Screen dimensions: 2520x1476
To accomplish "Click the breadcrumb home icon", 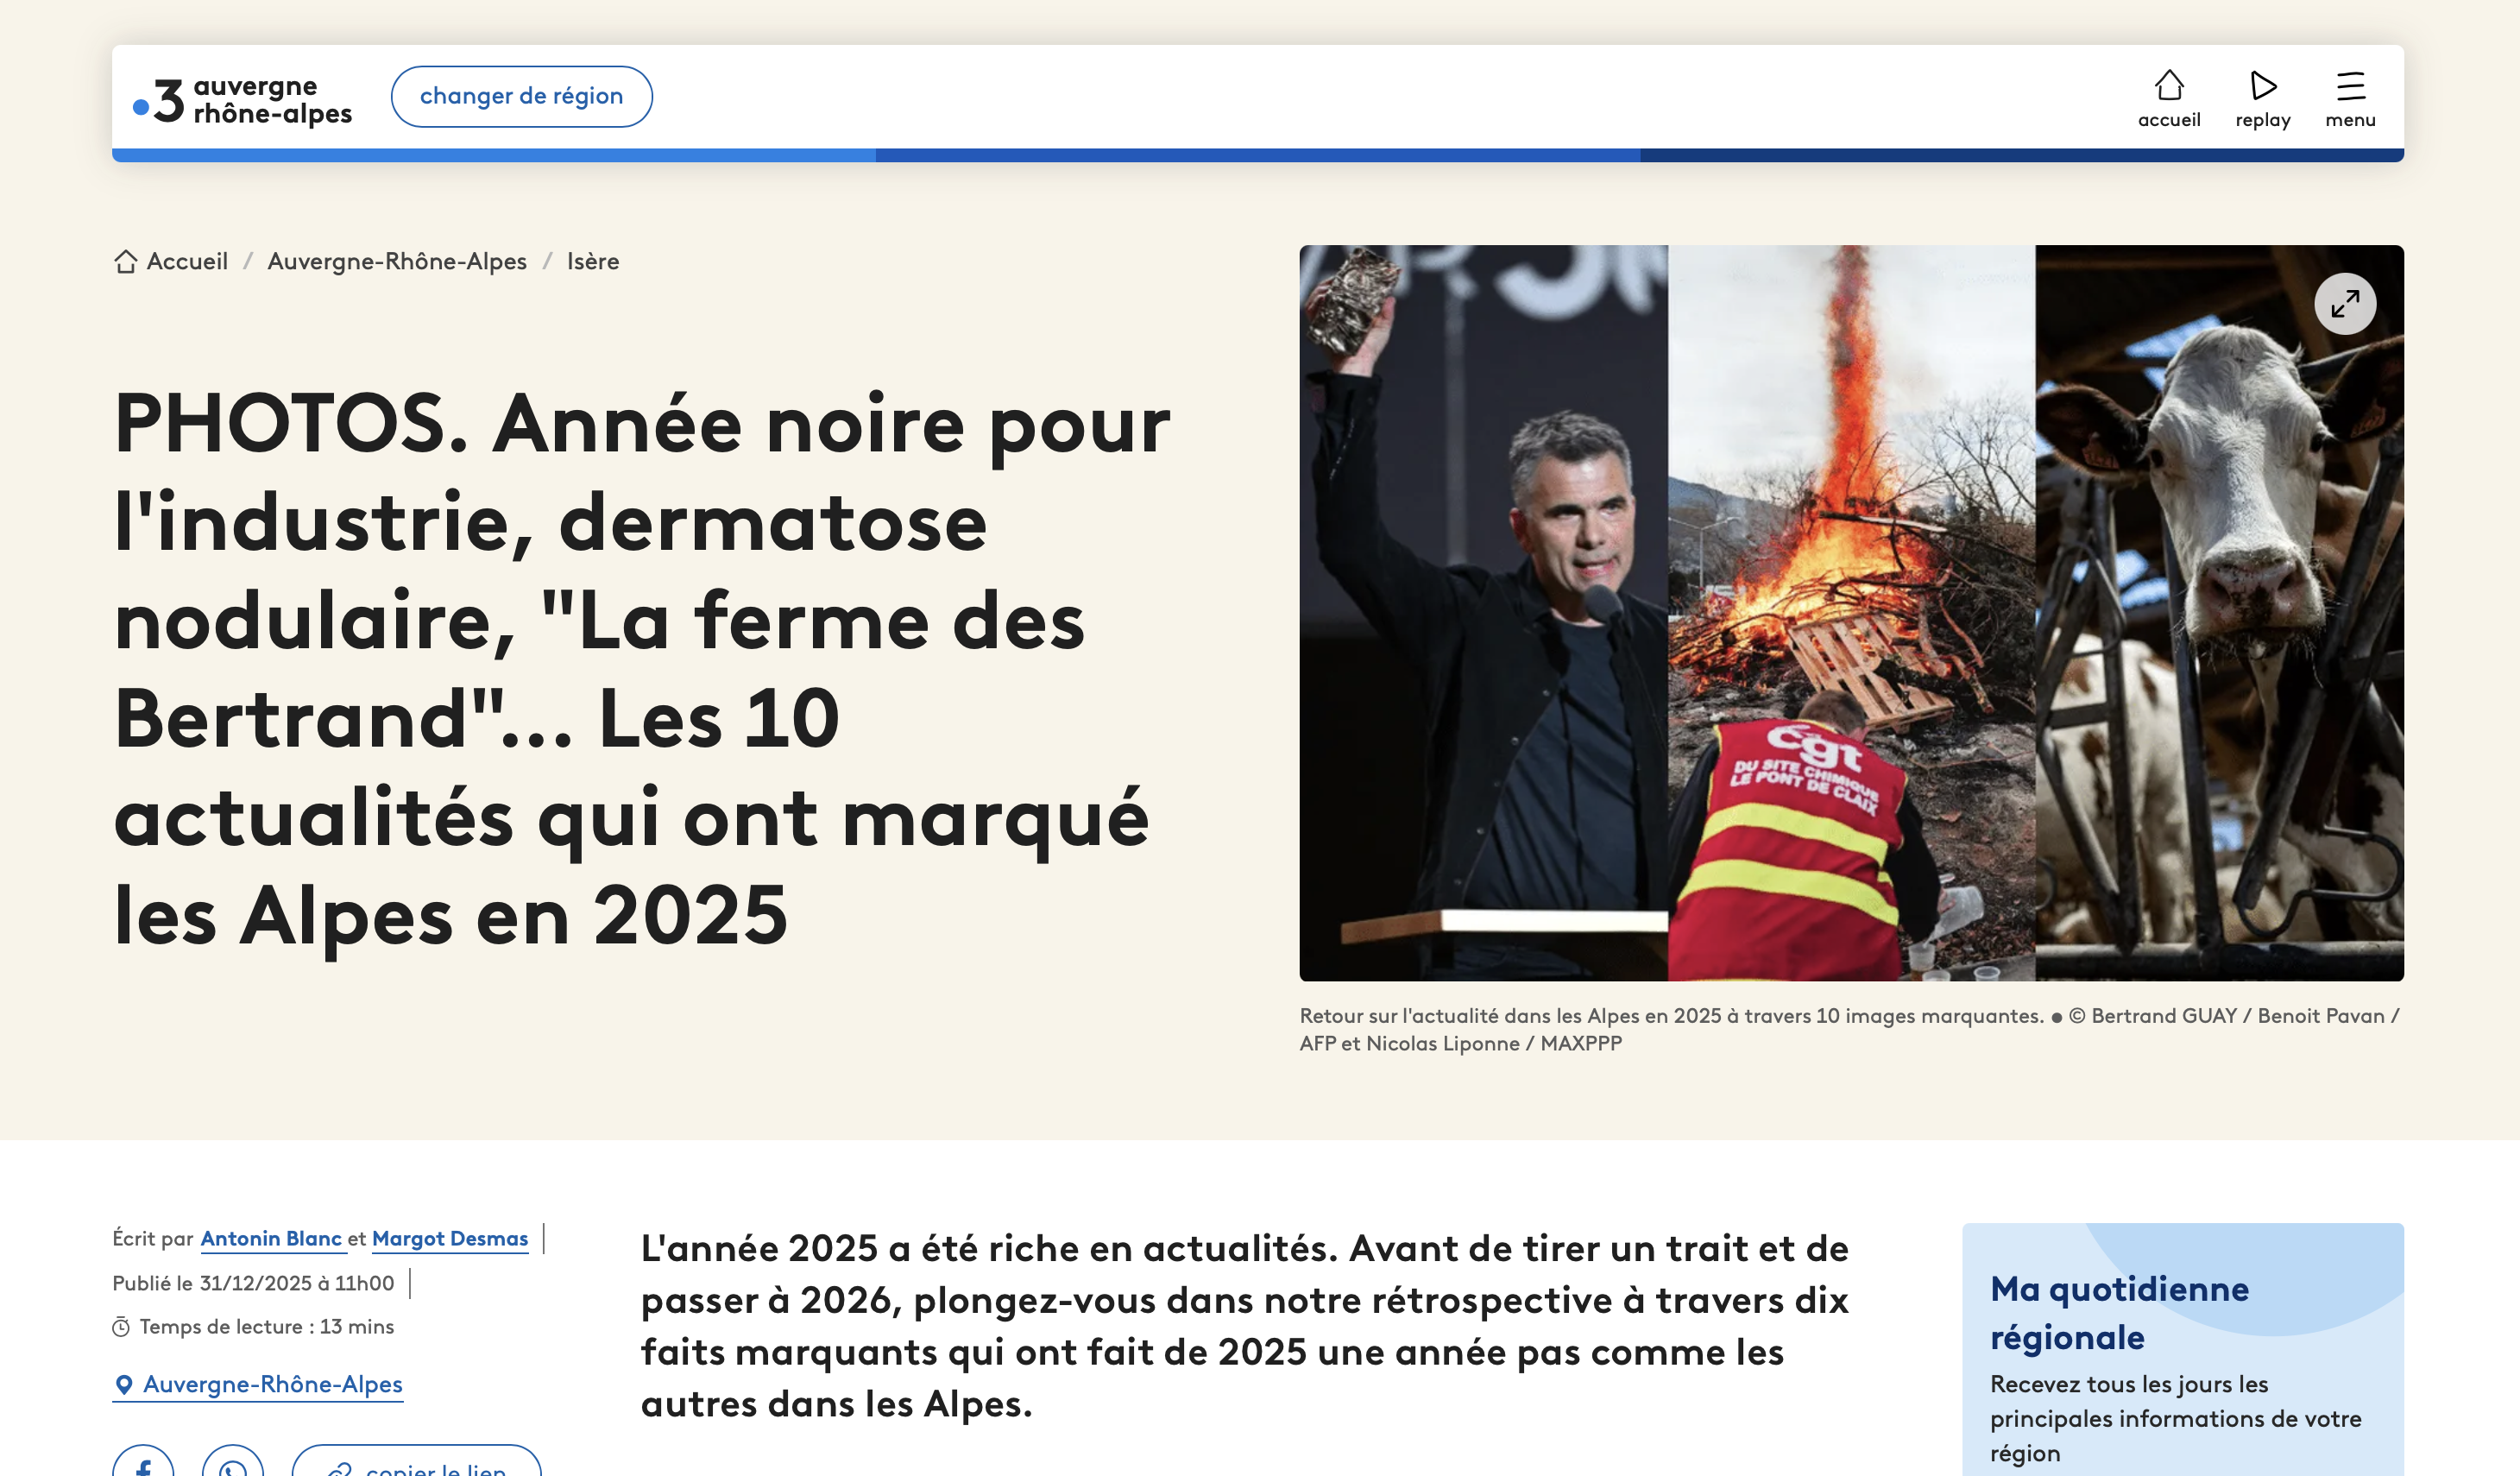I will pos(125,262).
